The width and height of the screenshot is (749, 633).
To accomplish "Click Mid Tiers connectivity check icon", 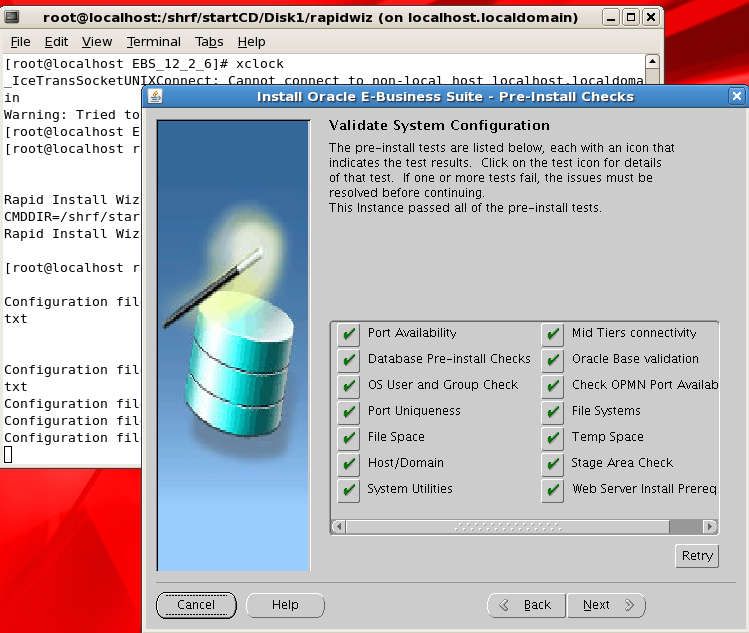I will (553, 334).
